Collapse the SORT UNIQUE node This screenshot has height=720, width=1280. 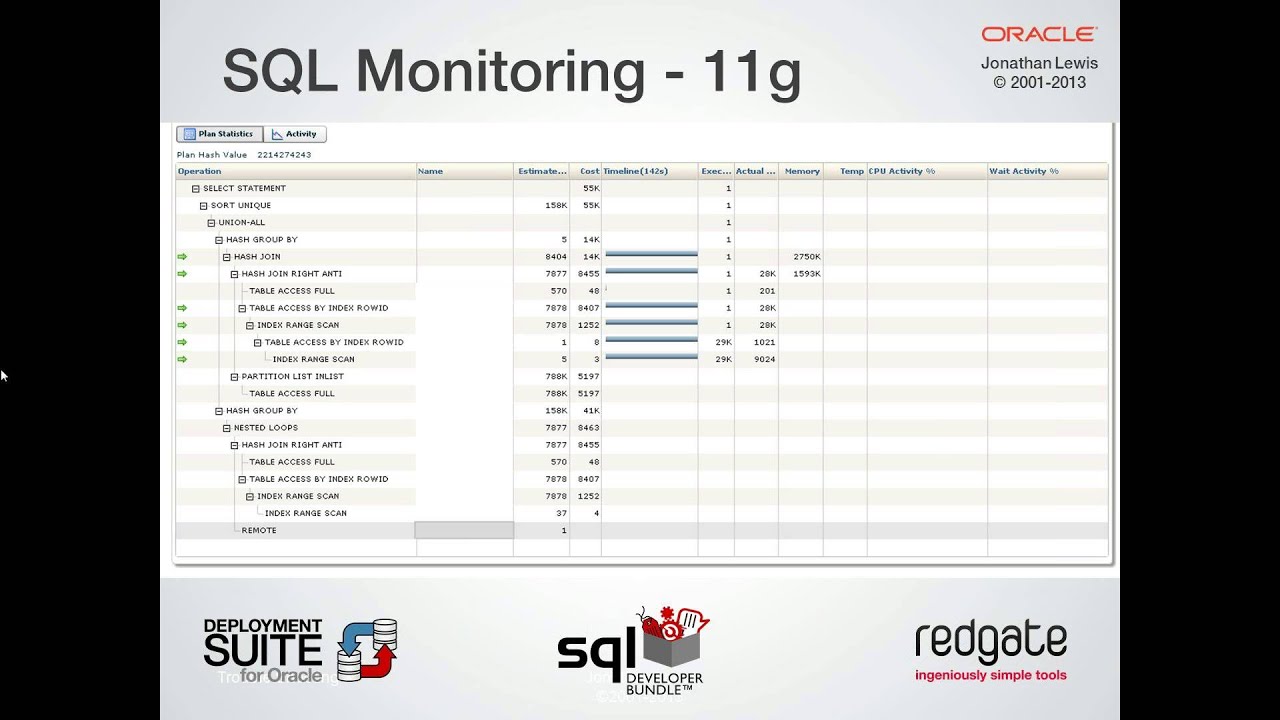click(204, 205)
